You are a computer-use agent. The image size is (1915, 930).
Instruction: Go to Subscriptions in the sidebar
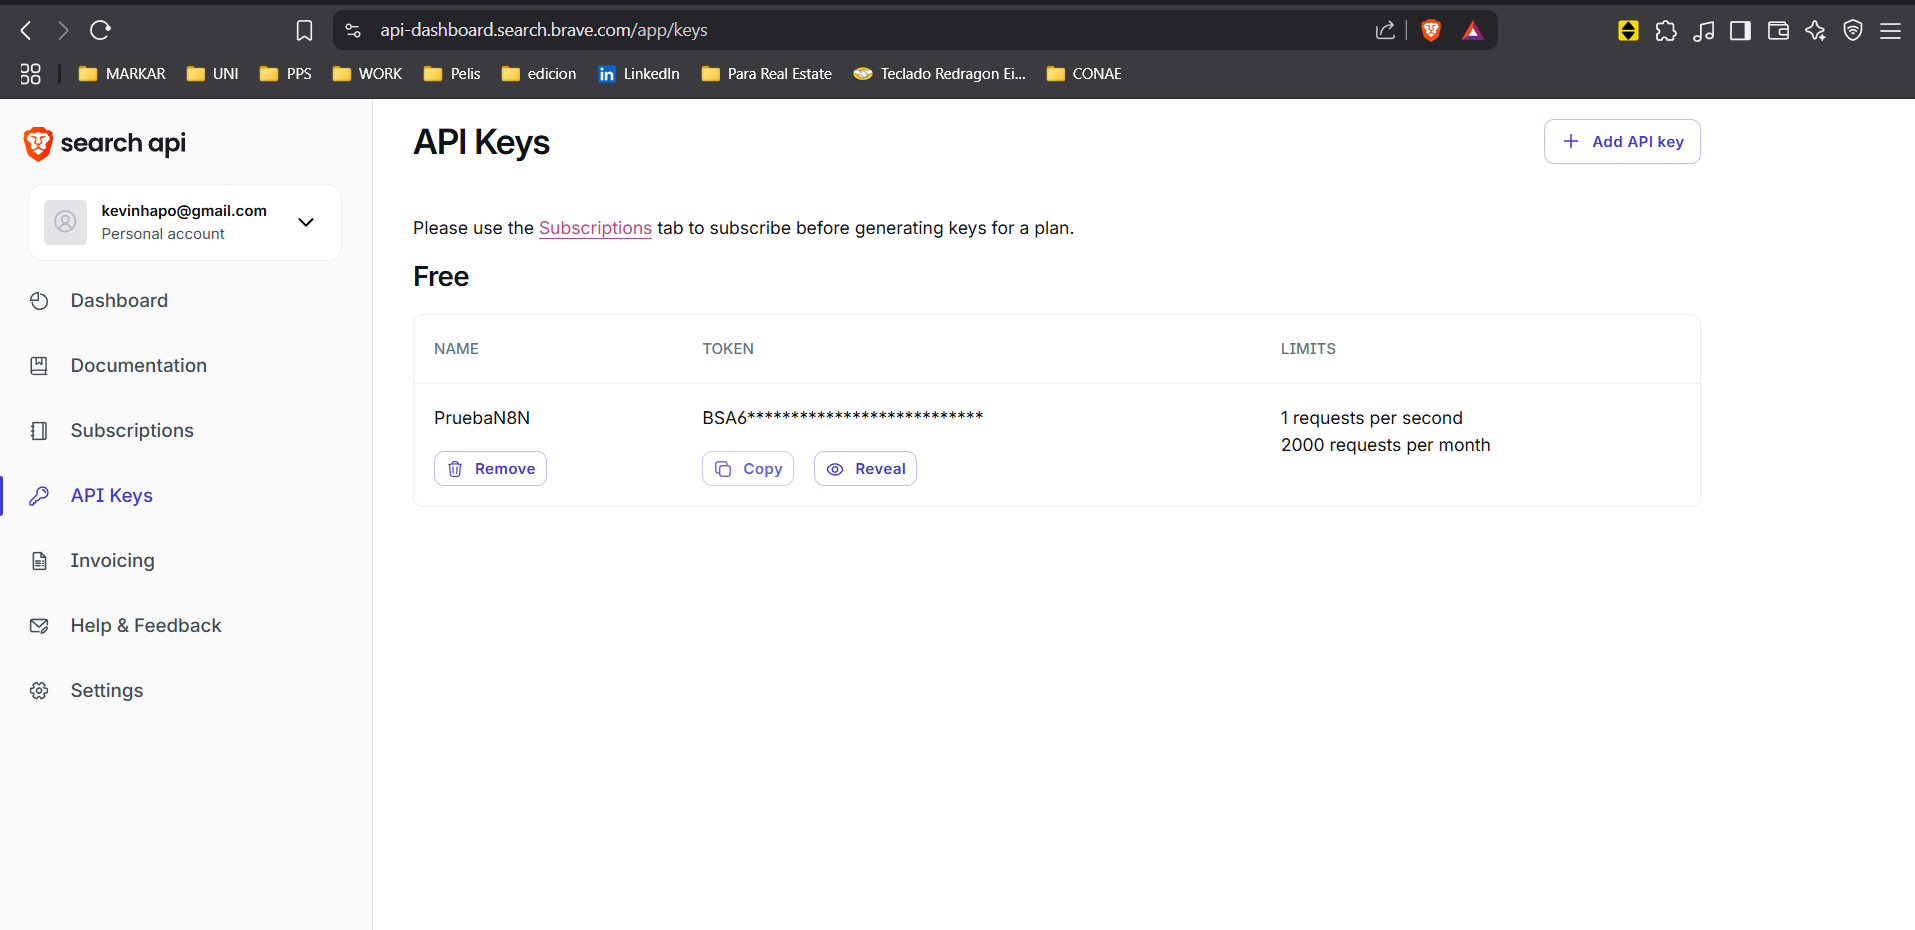(132, 431)
